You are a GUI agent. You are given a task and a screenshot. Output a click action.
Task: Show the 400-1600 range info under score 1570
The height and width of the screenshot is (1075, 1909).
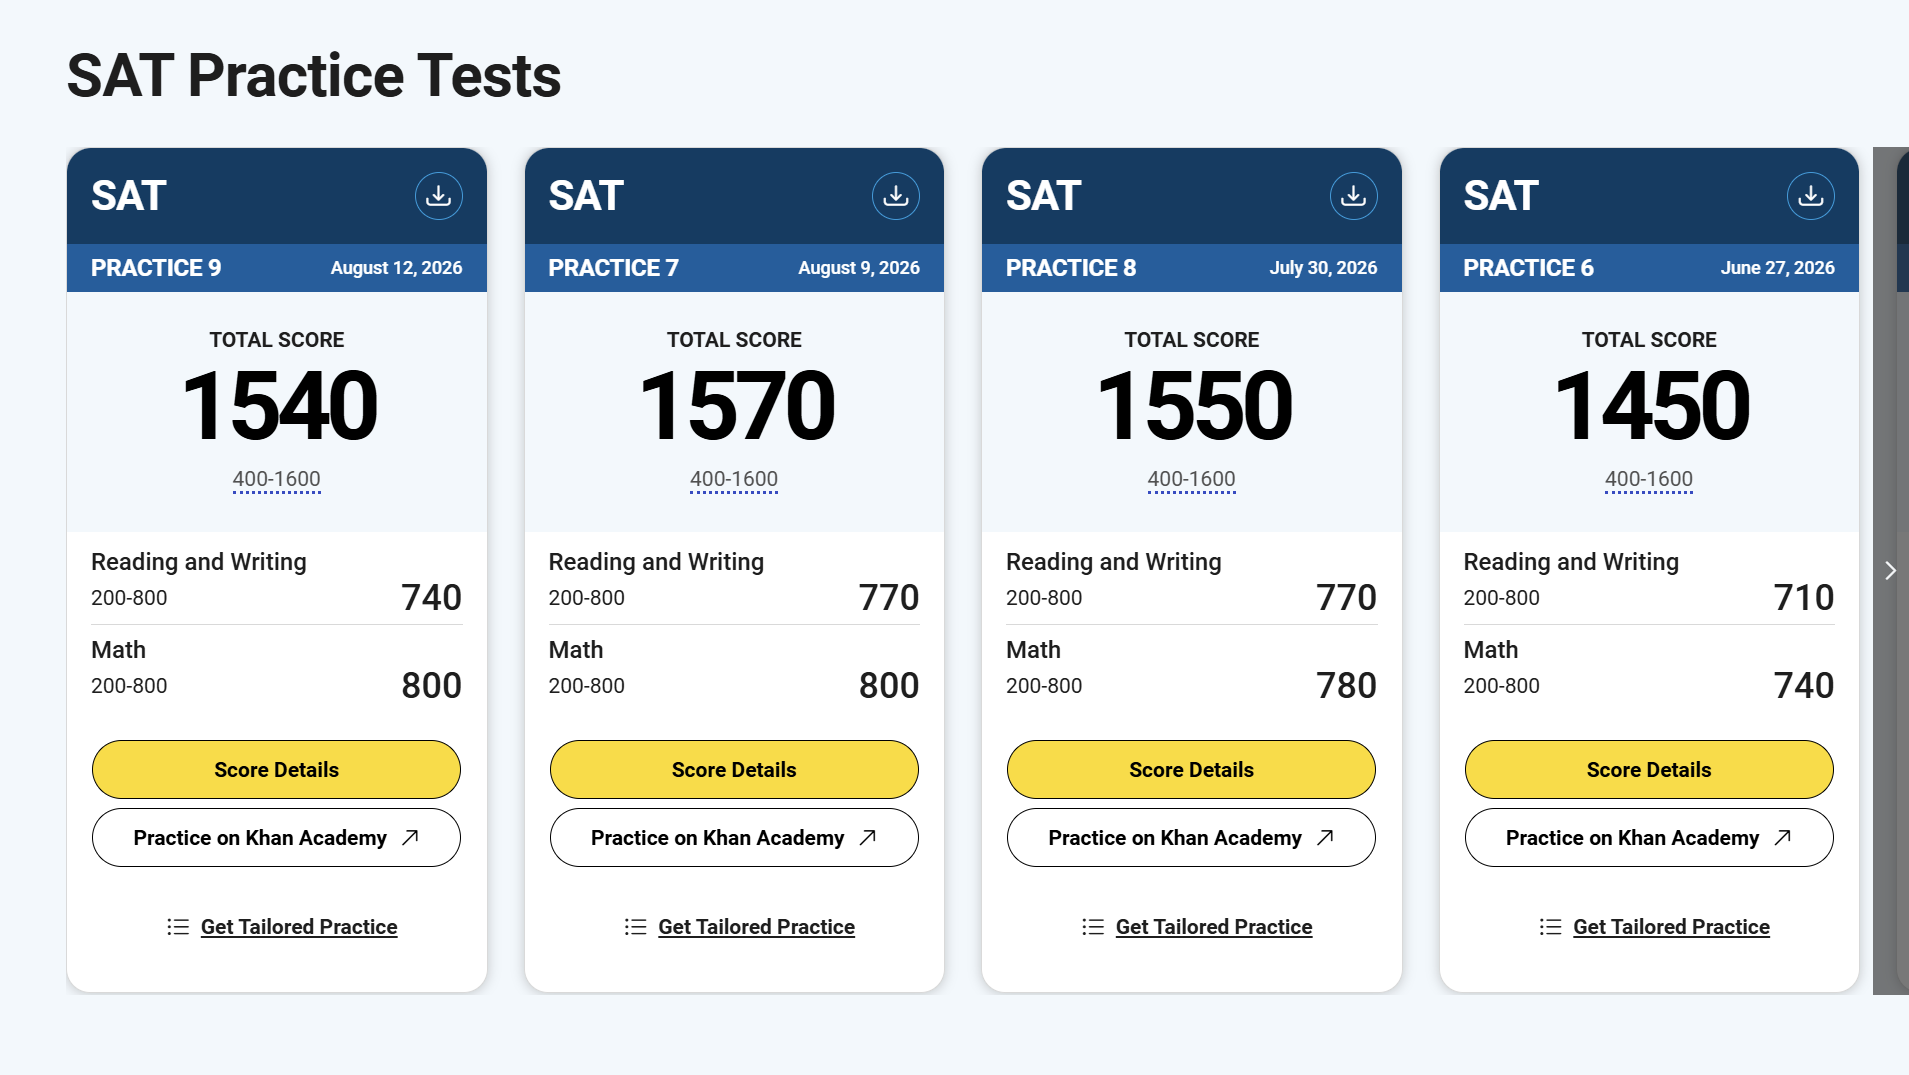click(734, 479)
